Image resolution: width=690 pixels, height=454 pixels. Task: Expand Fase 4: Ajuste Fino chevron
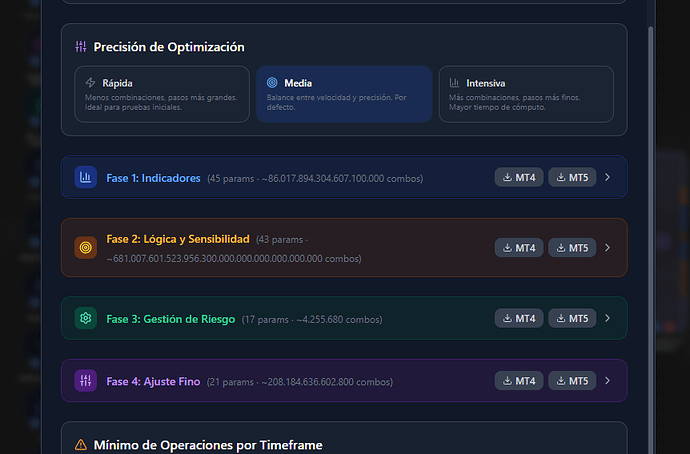pos(607,381)
